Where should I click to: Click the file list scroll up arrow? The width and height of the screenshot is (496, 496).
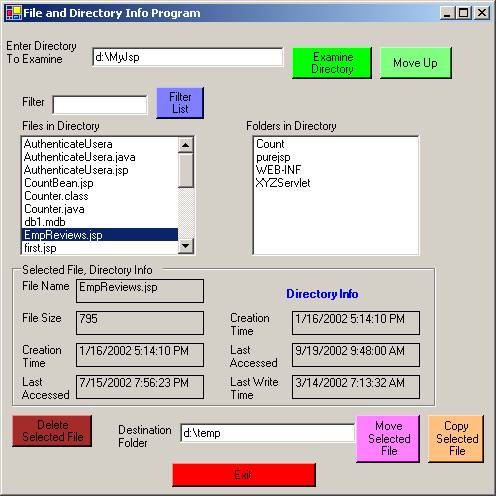click(186, 145)
